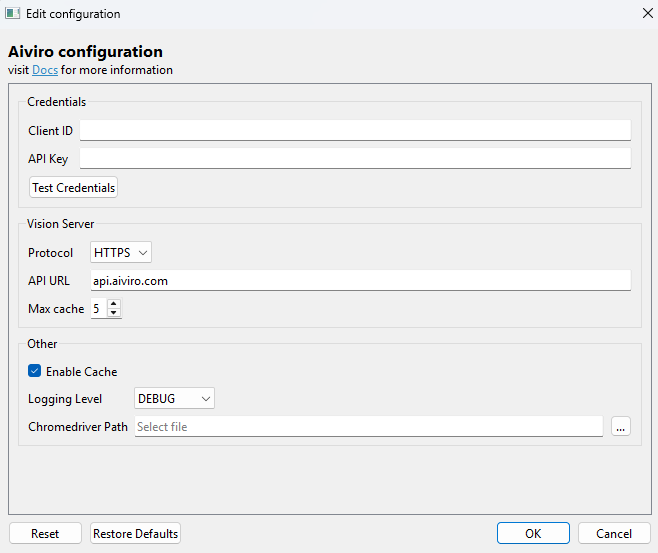Click the app icon in the title bar
658x553 pixels.
14,14
